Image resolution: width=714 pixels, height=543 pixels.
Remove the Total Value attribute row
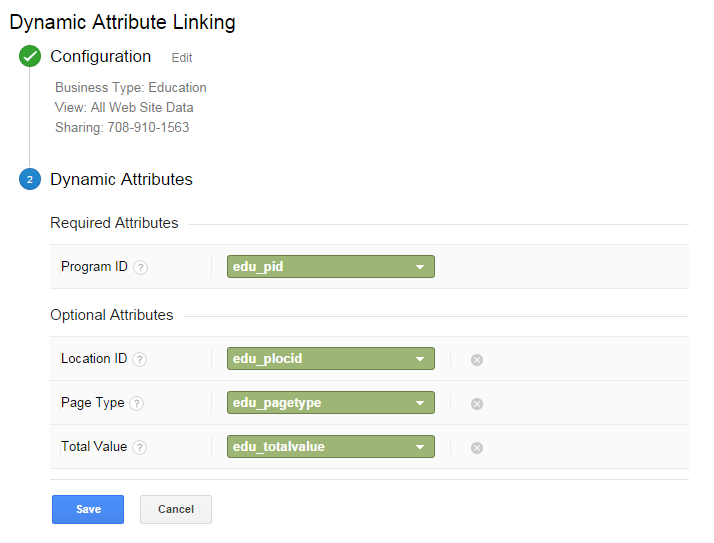[x=477, y=447]
